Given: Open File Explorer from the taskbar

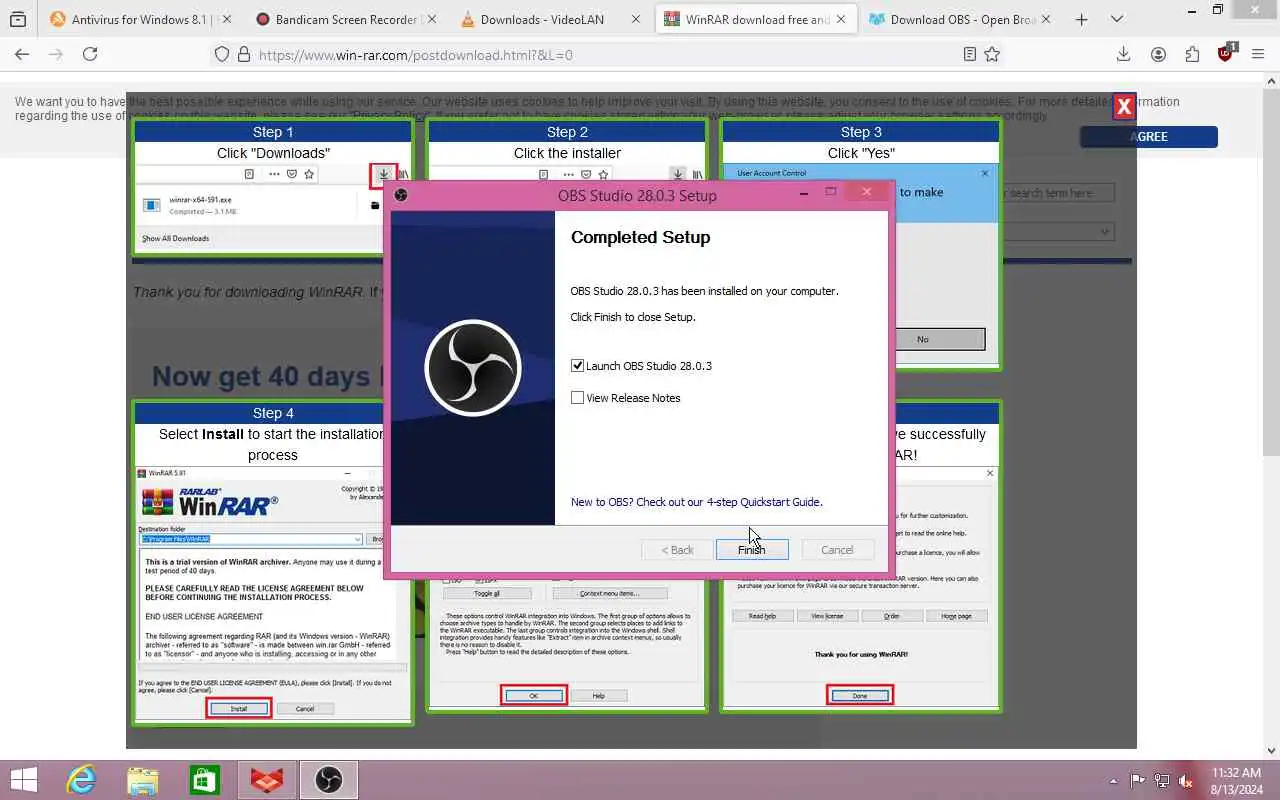Looking at the screenshot, I should pyautogui.click(x=143, y=780).
